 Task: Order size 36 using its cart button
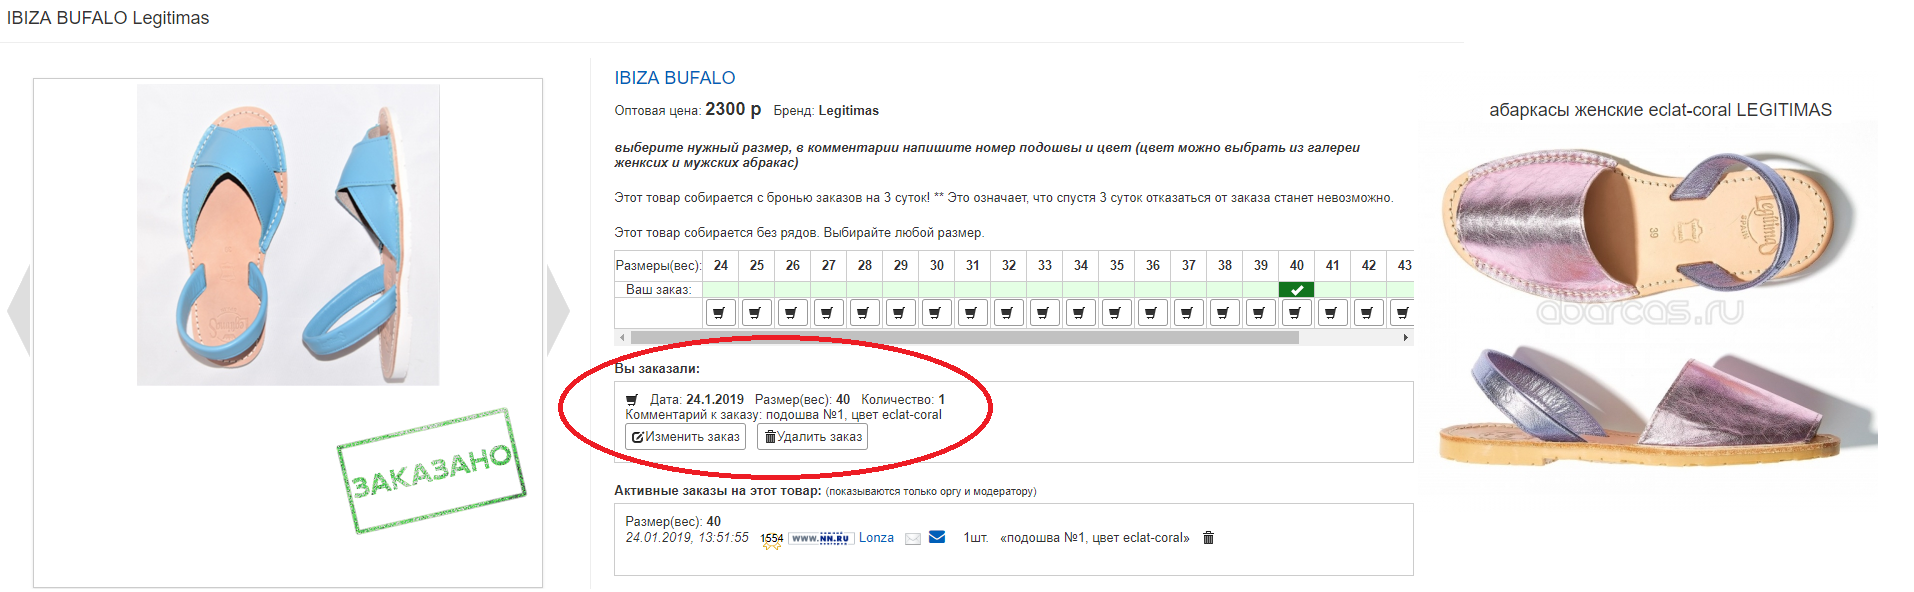[x=1152, y=313]
